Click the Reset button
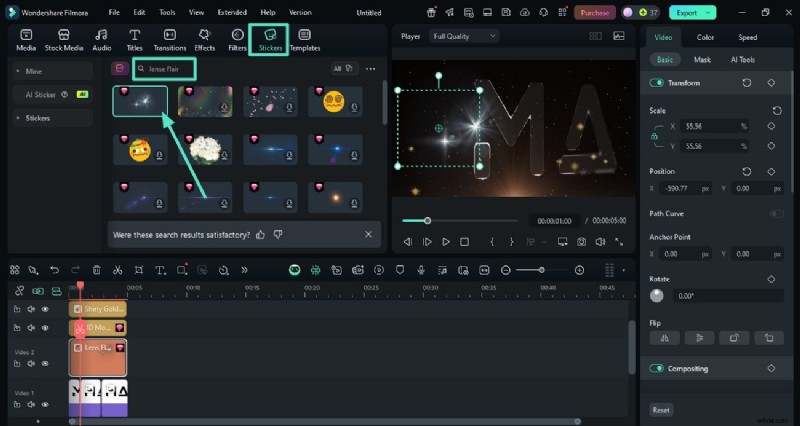 [661, 410]
